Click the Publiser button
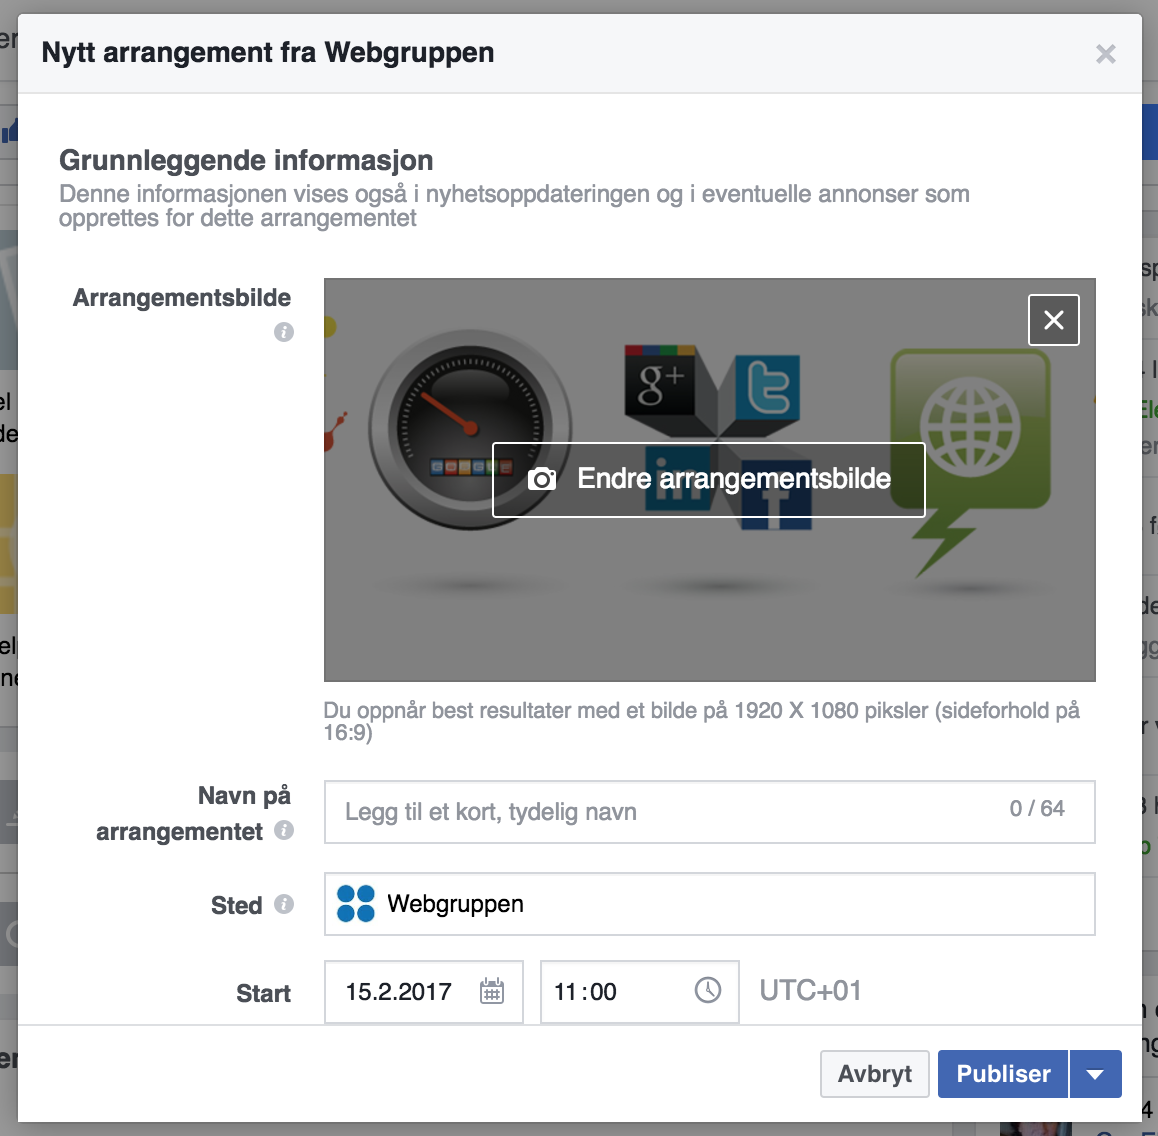This screenshot has width=1158, height=1136. pos(1003,1074)
